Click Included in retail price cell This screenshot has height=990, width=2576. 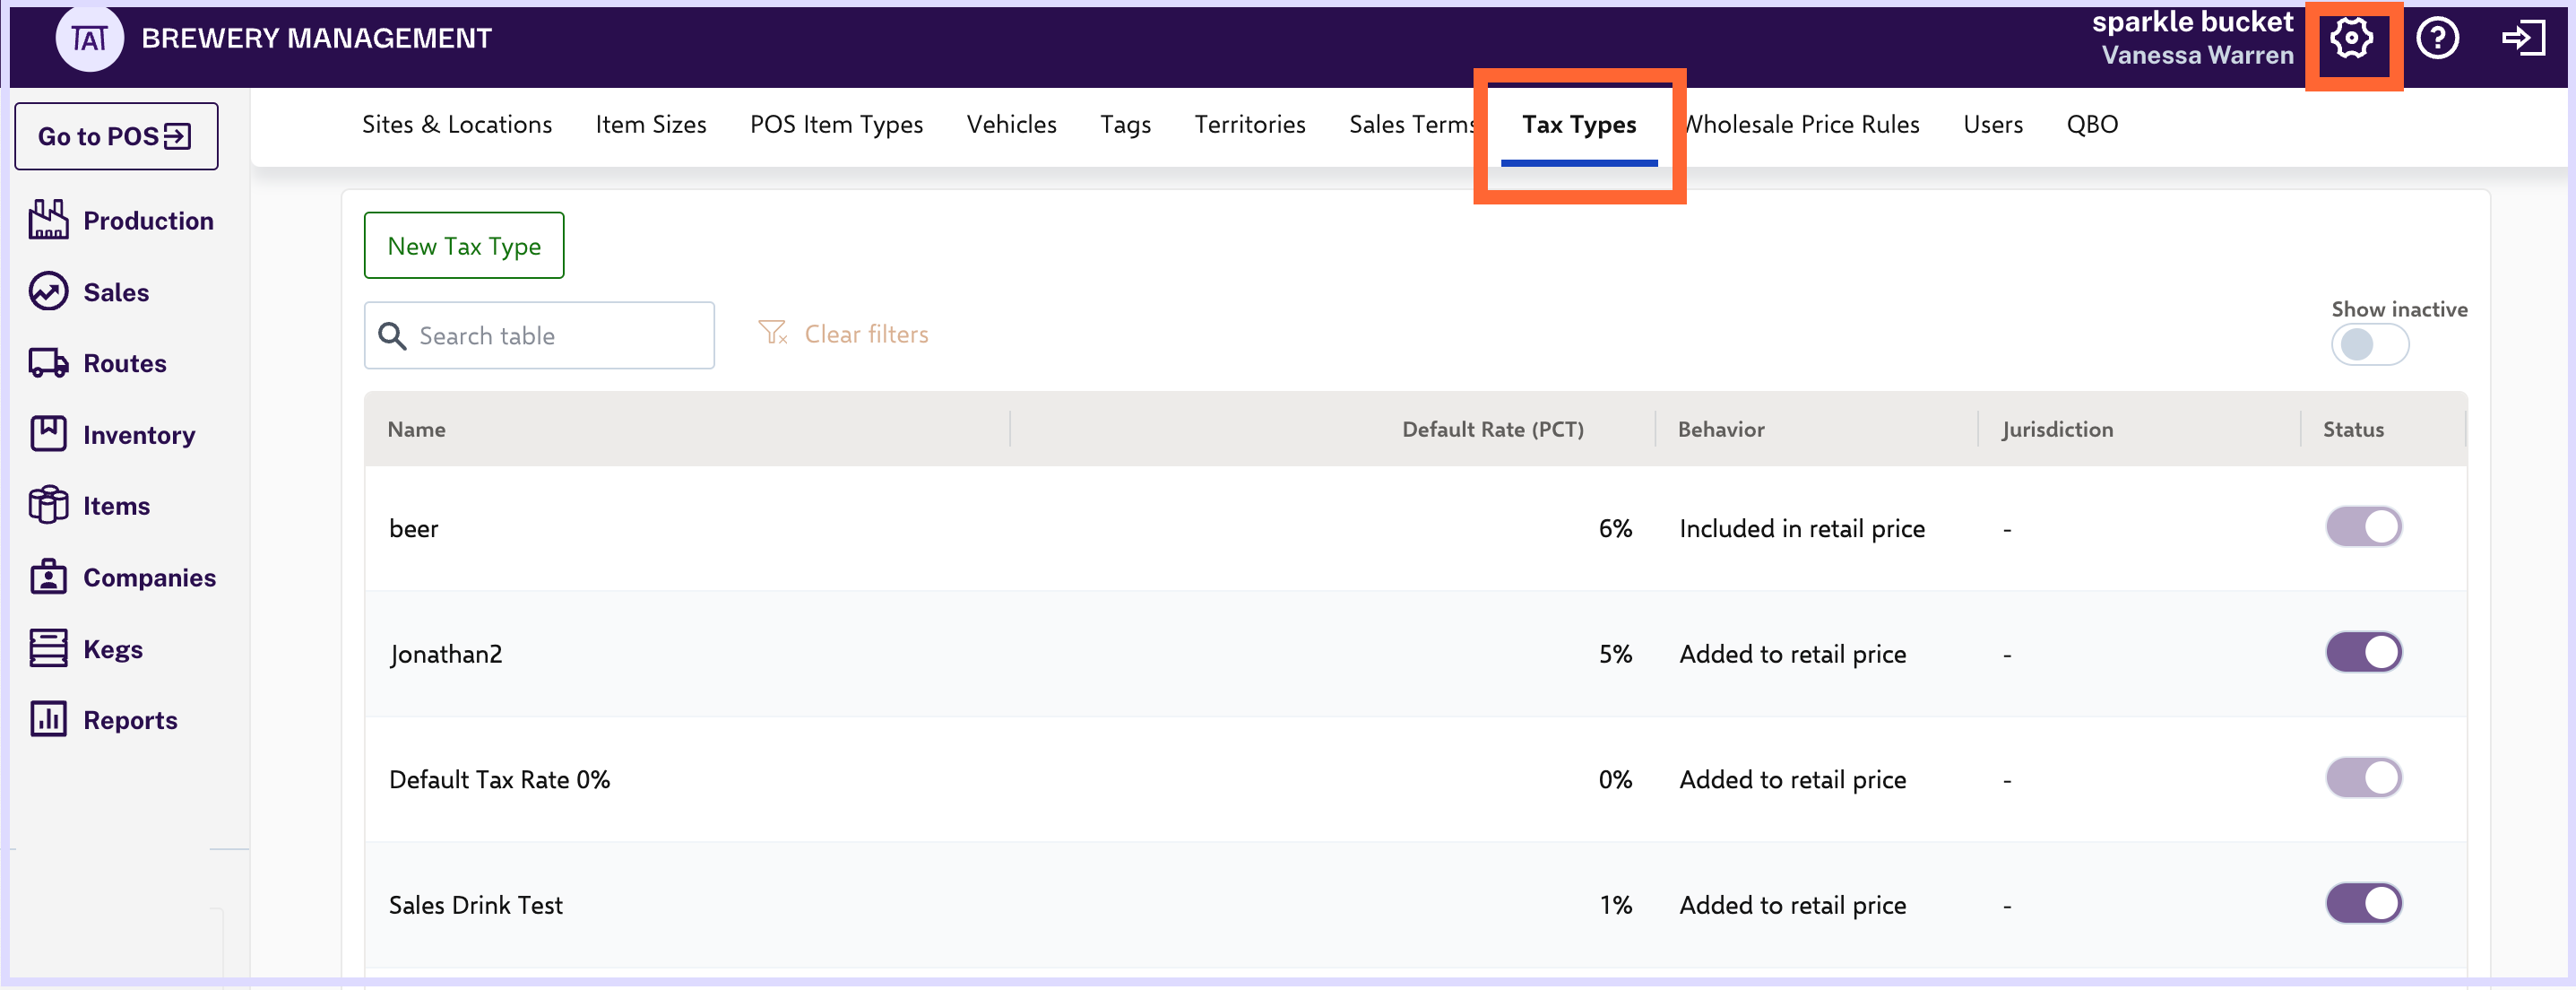(x=1801, y=528)
